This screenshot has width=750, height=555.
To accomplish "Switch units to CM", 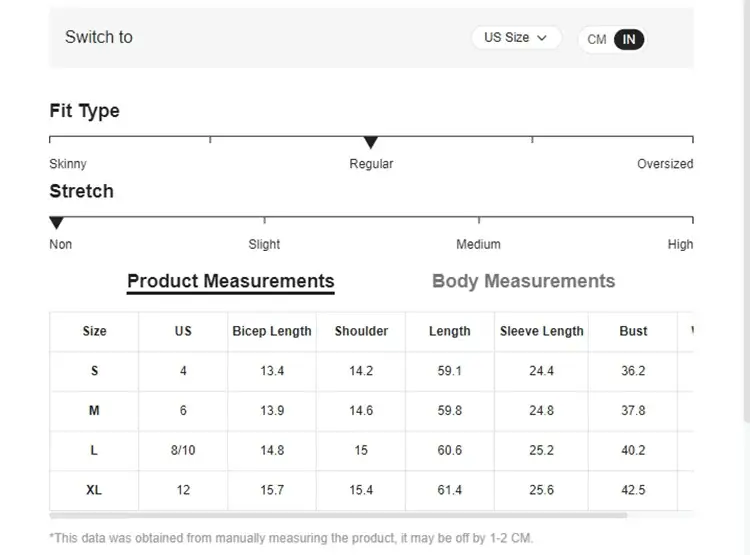I will tap(597, 40).
